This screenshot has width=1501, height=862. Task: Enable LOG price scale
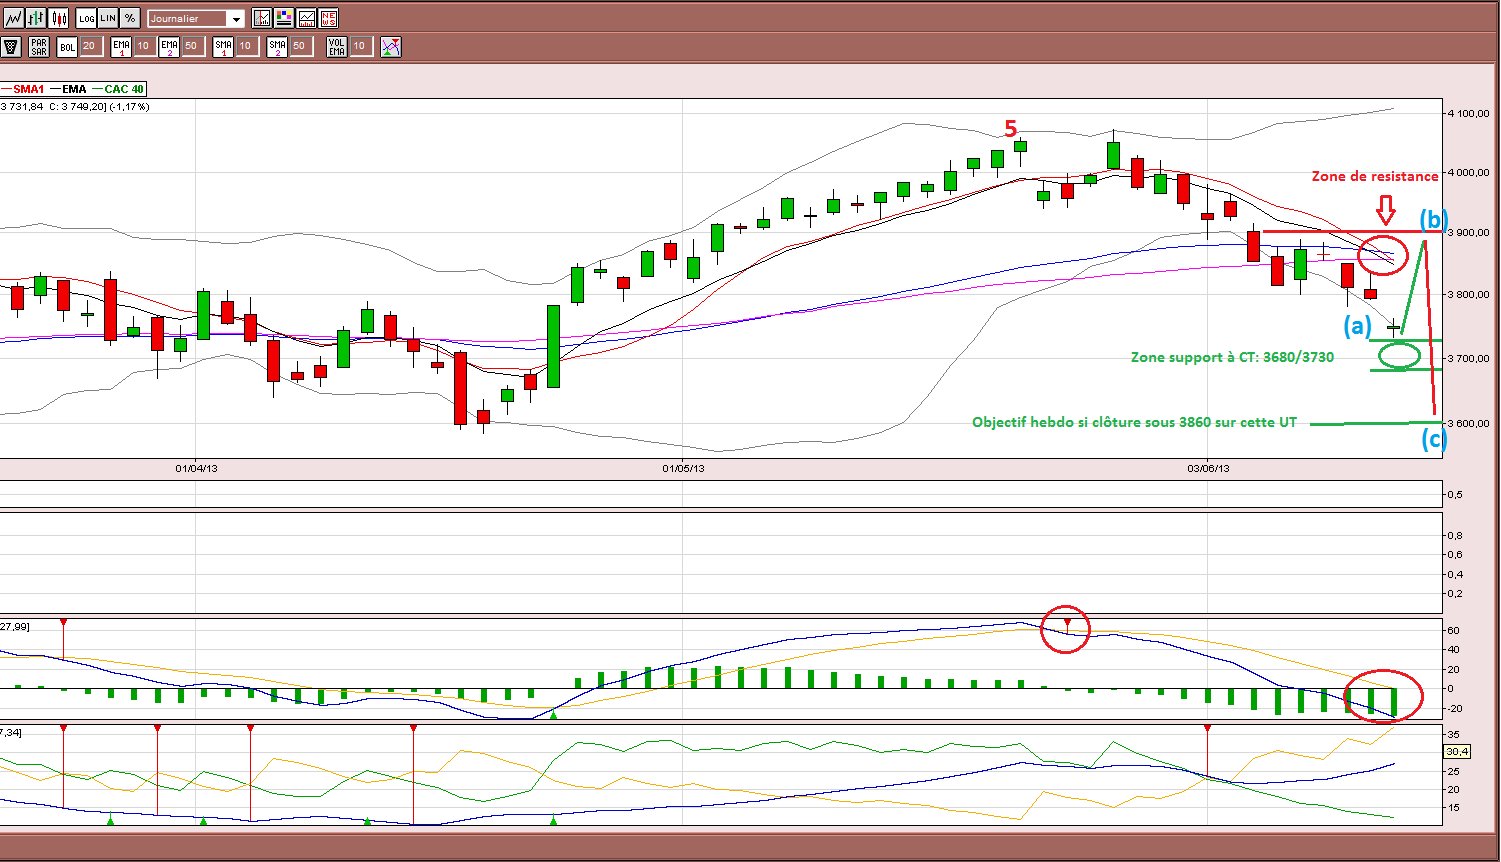(86, 18)
